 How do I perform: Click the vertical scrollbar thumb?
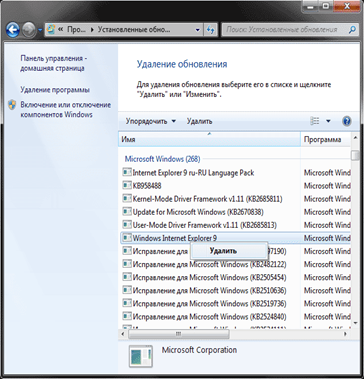pyautogui.click(x=355, y=155)
